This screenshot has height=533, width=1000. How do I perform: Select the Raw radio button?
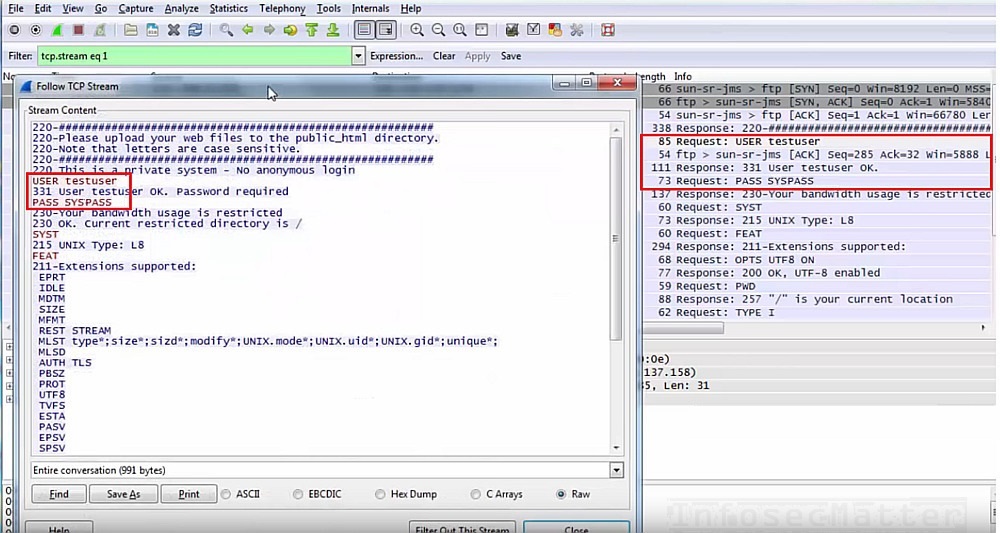point(561,494)
